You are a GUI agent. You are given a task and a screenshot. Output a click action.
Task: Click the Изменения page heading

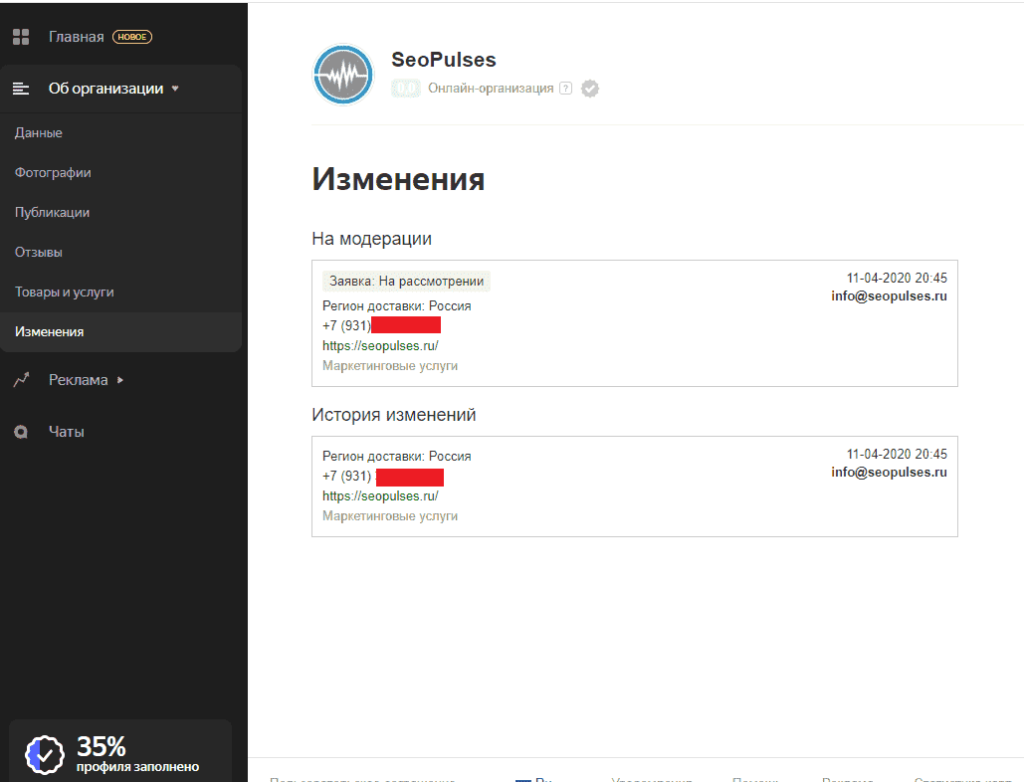click(398, 179)
